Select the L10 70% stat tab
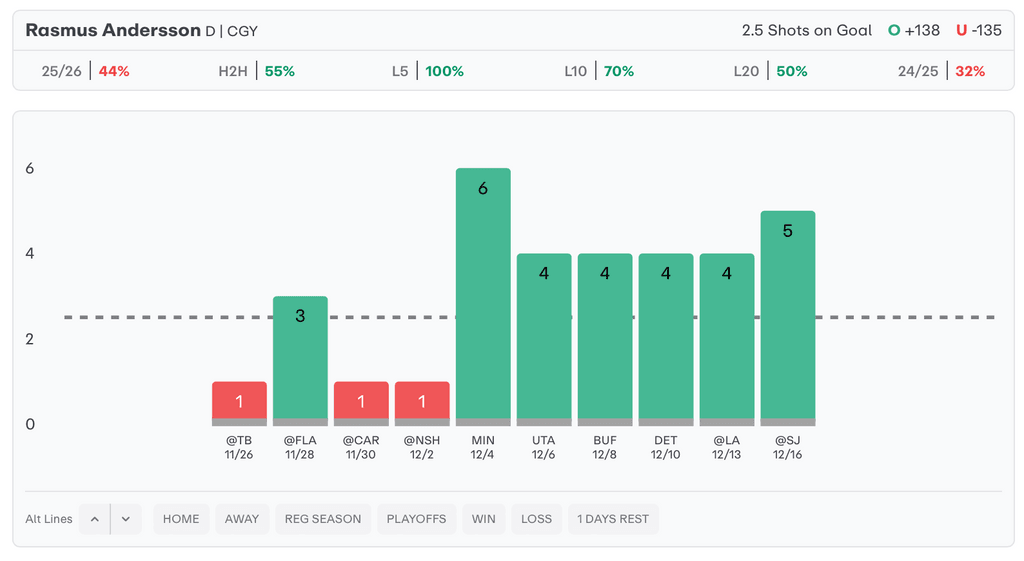This screenshot has width=1024, height=561. pos(598,71)
